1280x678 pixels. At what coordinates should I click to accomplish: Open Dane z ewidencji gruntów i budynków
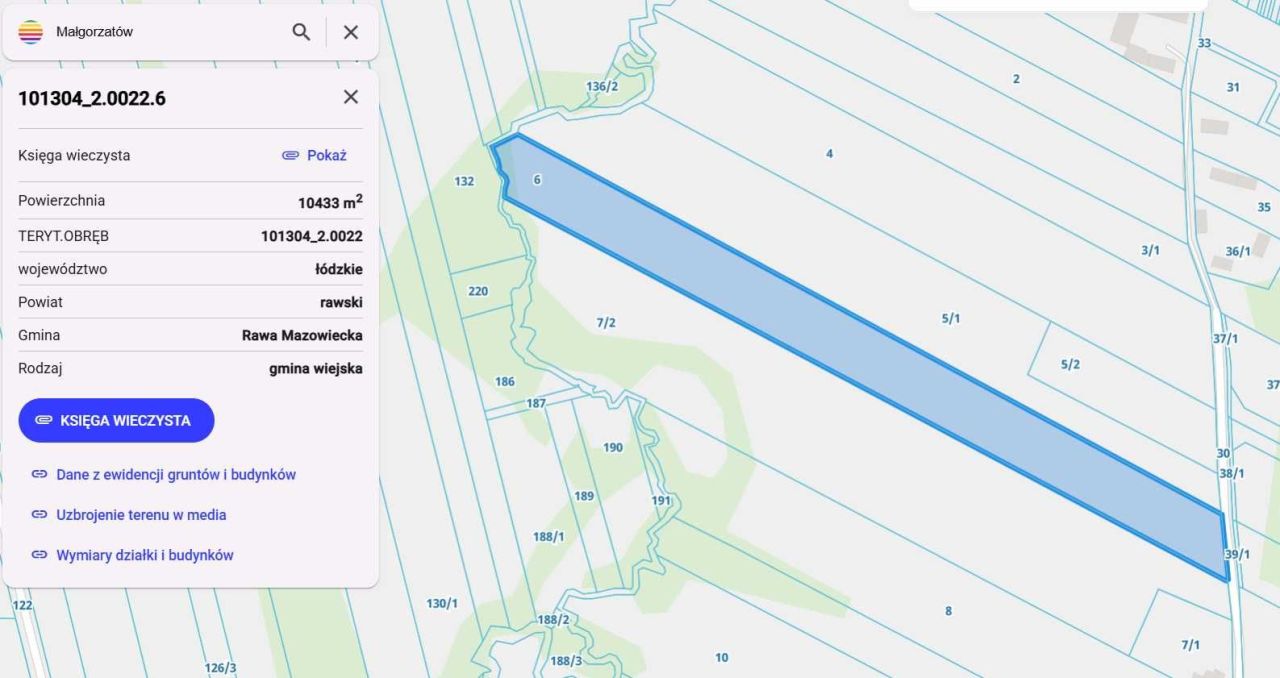176,474
